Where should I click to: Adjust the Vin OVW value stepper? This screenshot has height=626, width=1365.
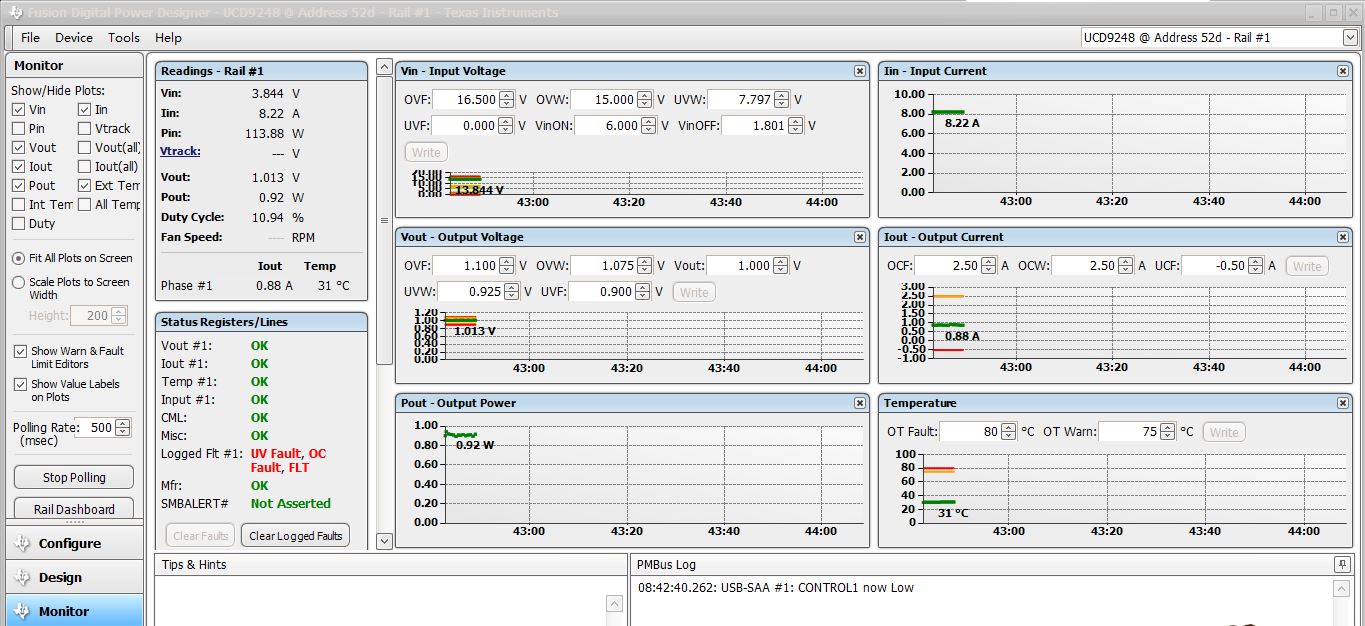click(x=645, y=100)
